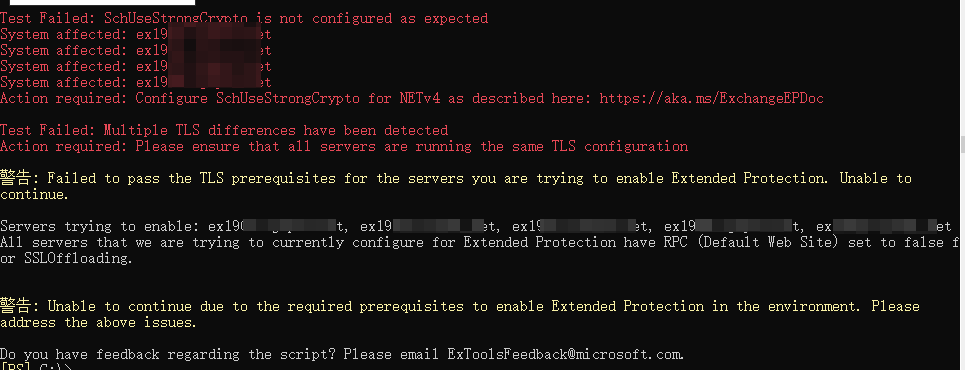The image size is (965, 370).
Task: Click 'Test Failed: Multiple TLS differences' line
Action: (x=224, y=131)
